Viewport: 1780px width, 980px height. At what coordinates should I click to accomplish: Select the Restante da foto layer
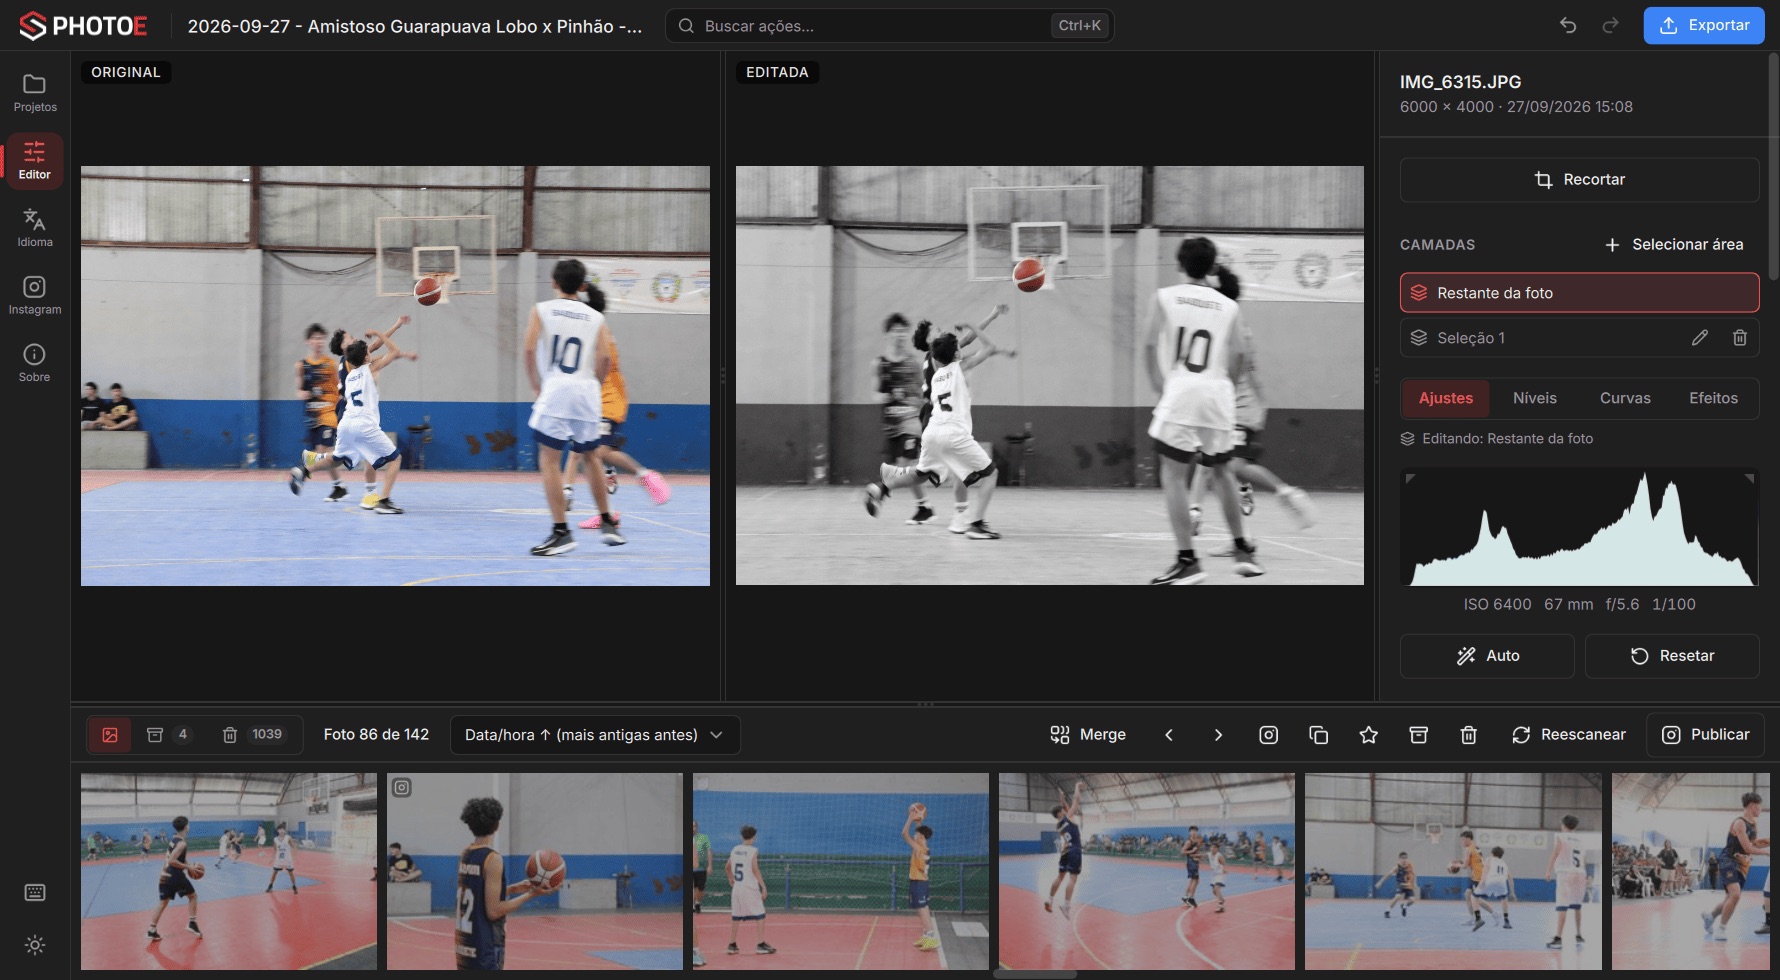point(1579,293)
